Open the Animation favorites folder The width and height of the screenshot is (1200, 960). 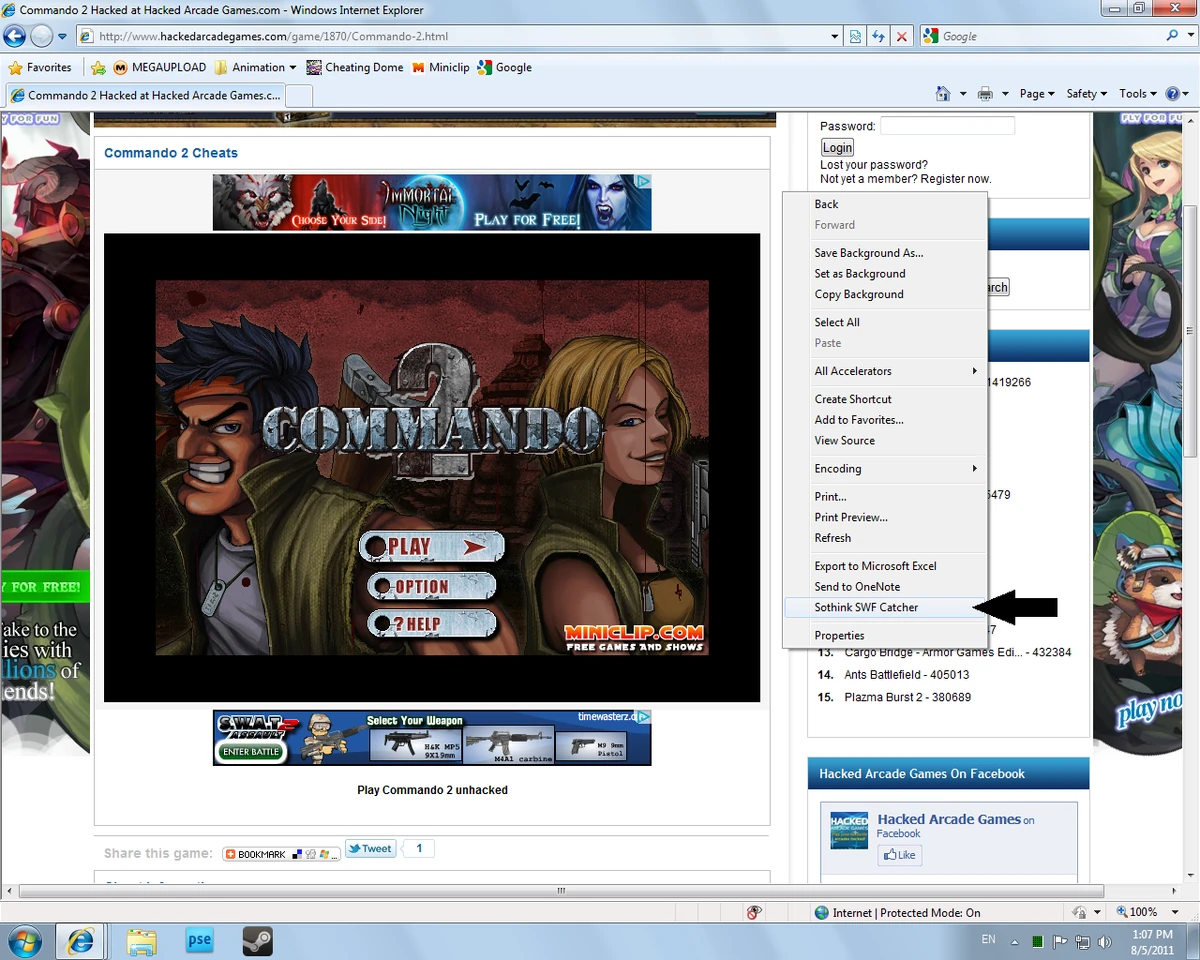[255, 67]
